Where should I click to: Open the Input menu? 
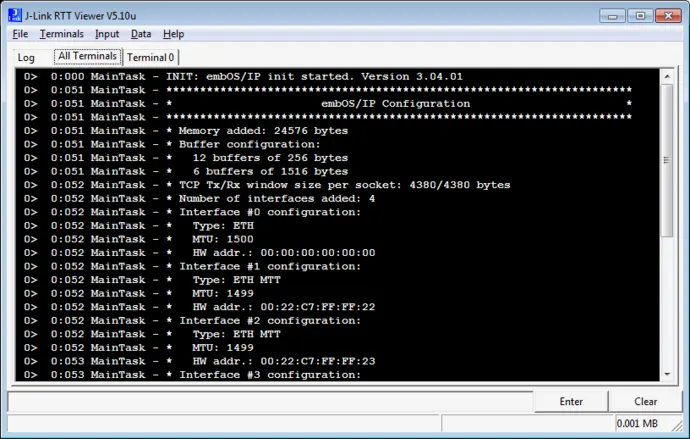(107, 34)
